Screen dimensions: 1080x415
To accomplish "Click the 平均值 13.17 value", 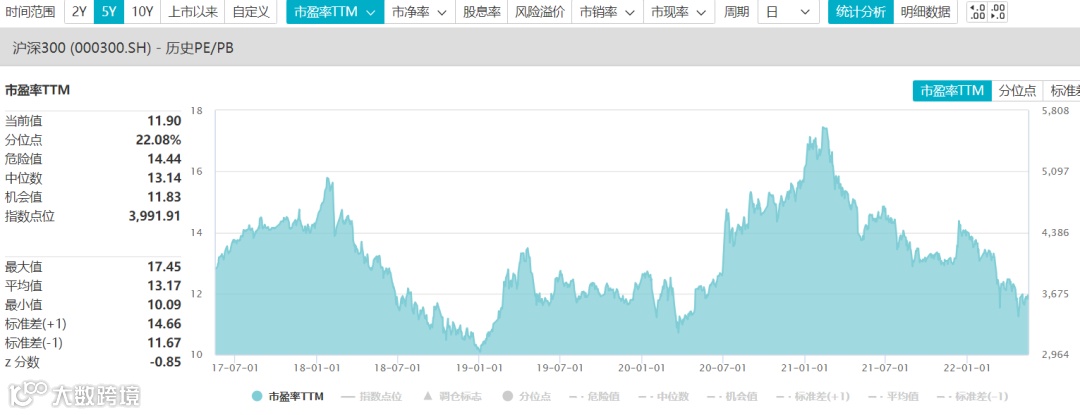I will (x=164, y=286).
